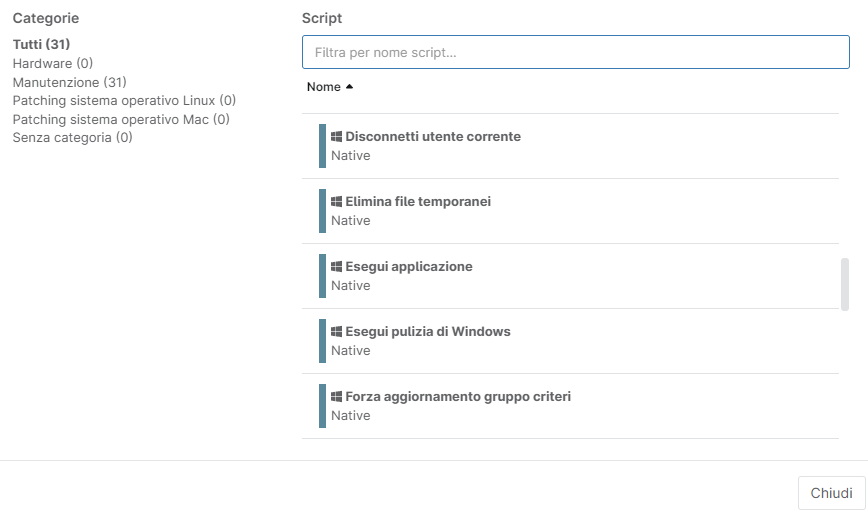Click Windows icon beside Esegui applicazione

tap(336, 267)
